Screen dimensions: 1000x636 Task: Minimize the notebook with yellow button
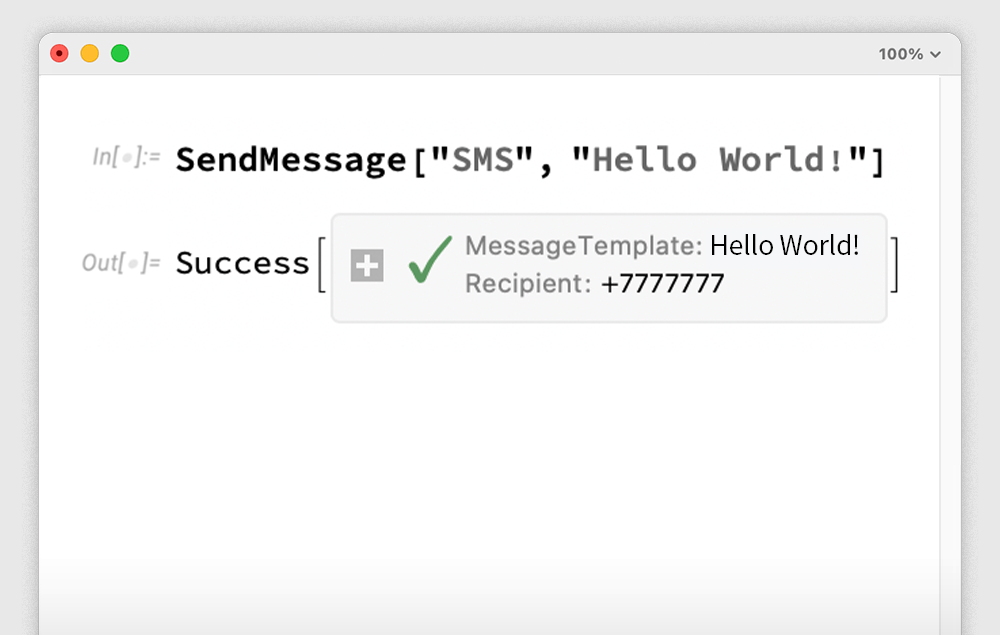pos(90,54)
